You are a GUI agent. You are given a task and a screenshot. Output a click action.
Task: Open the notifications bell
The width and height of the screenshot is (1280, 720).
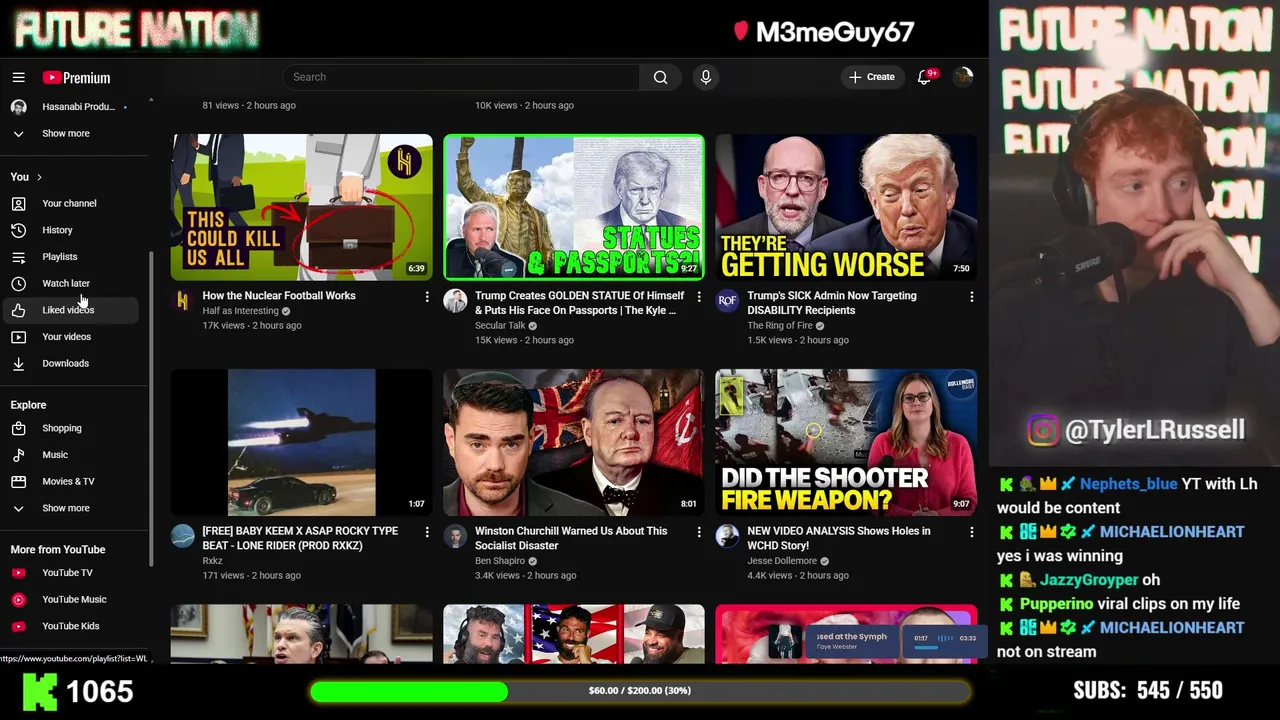925,77
